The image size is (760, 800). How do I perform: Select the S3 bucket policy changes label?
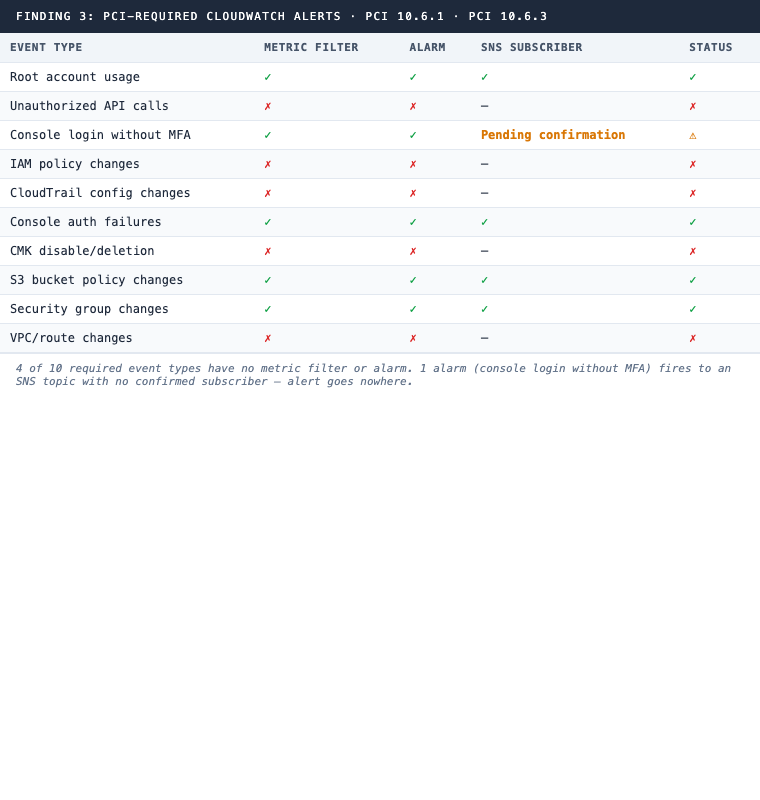96,280
